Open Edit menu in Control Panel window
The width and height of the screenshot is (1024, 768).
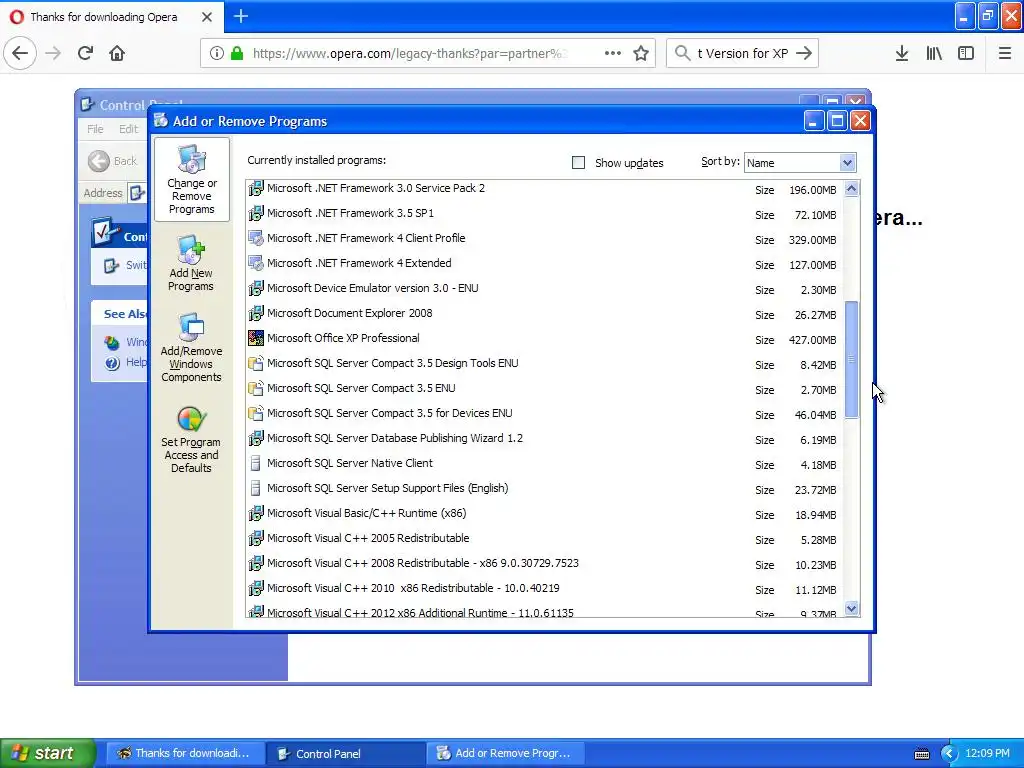coord(128,129)
